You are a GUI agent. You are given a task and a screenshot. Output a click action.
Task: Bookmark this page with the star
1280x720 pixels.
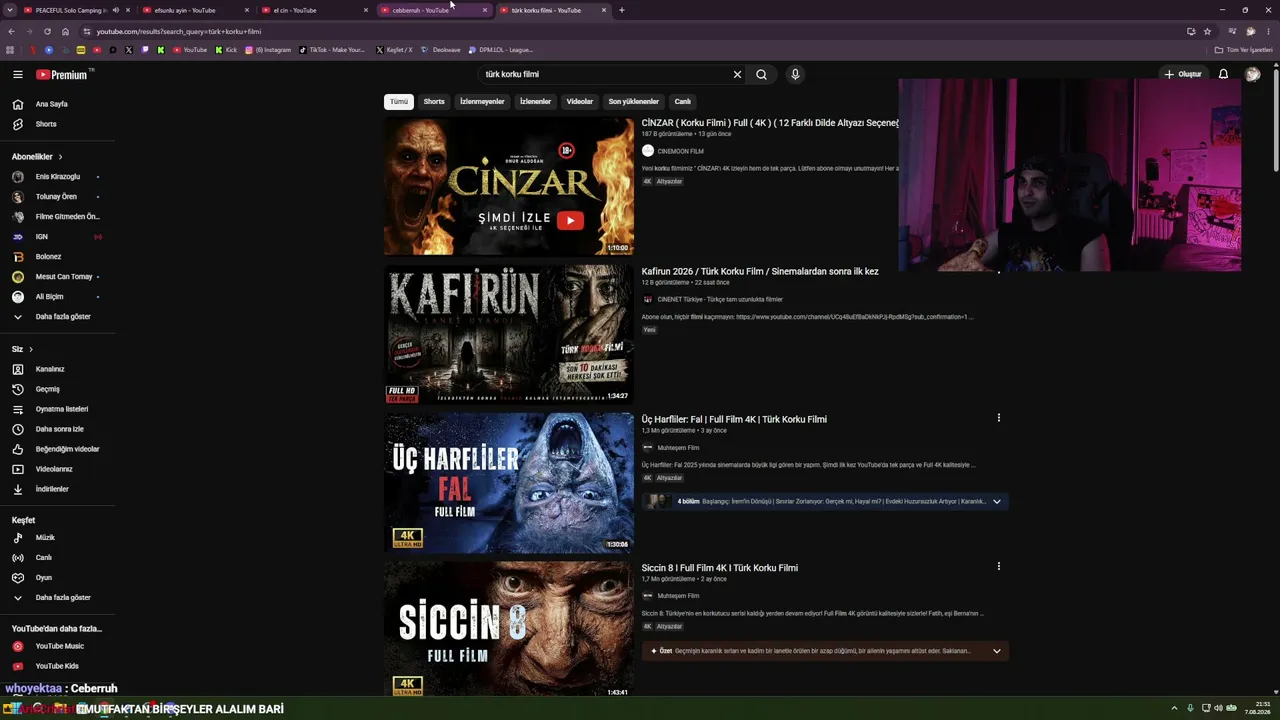click(x=1207, y=31)
